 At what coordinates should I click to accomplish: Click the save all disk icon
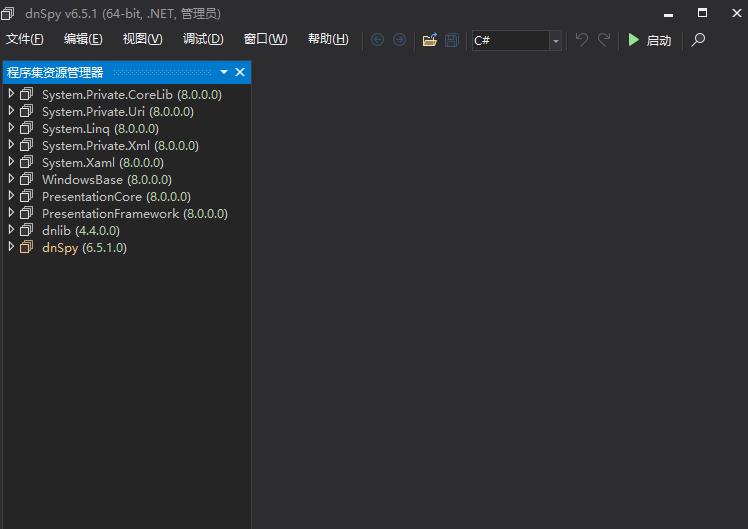(x=451, y=40)
